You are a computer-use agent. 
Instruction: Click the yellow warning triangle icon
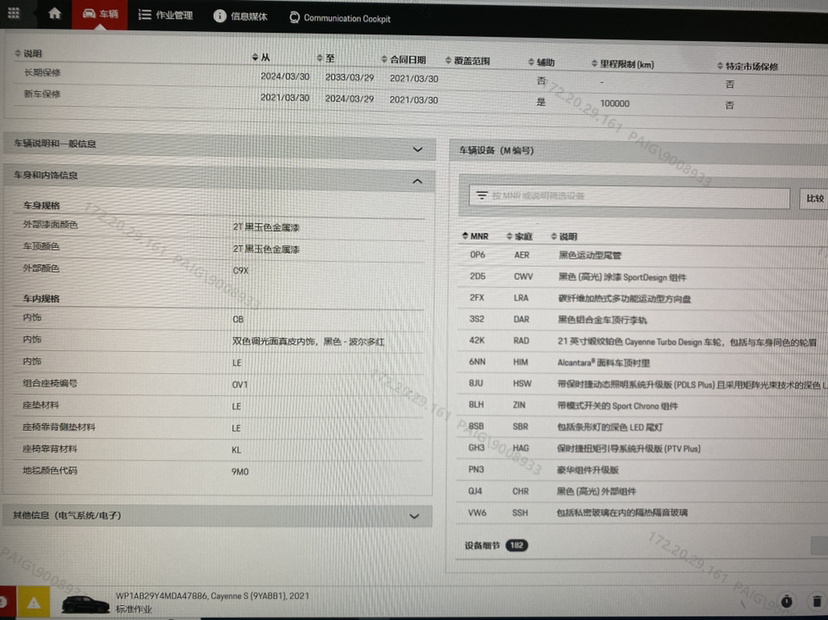click(34, 603)
